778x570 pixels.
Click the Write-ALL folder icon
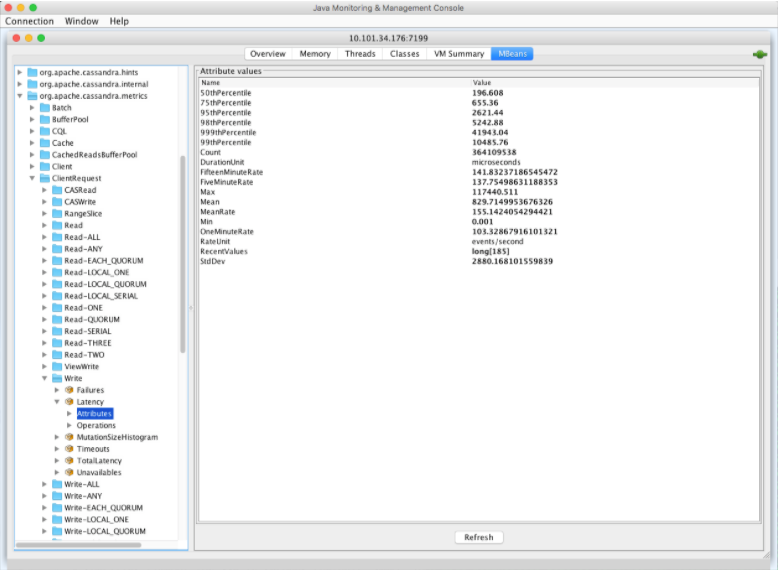coord(57,484)
